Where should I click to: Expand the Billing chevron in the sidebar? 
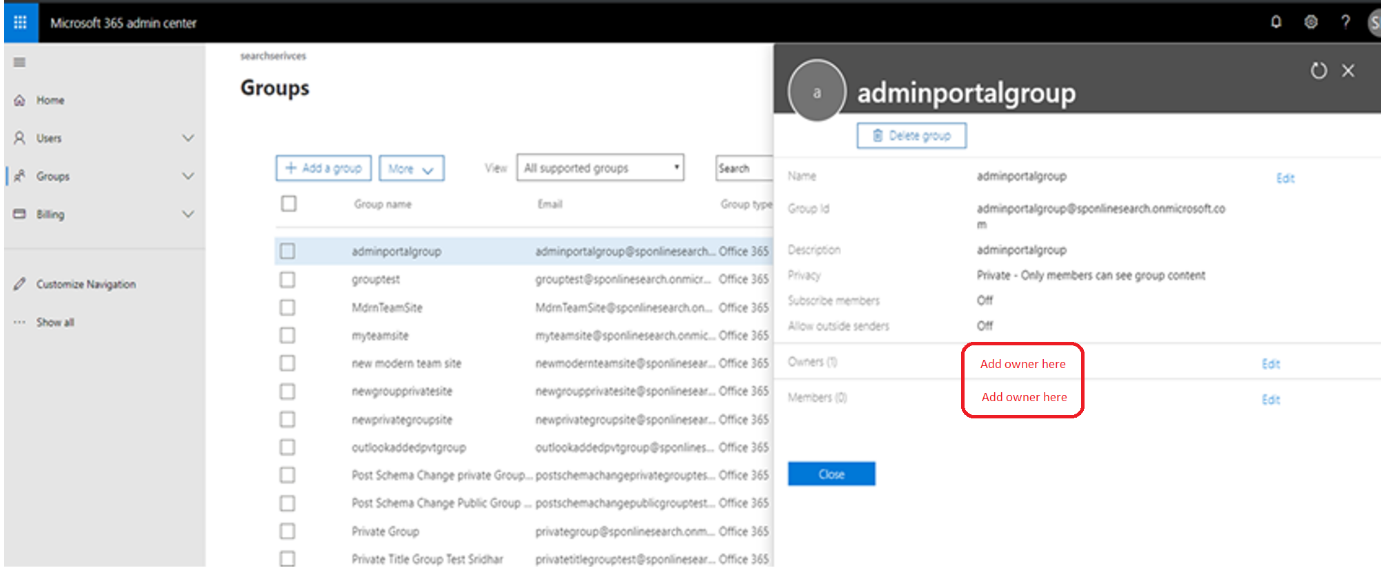[x=188, y=214]
